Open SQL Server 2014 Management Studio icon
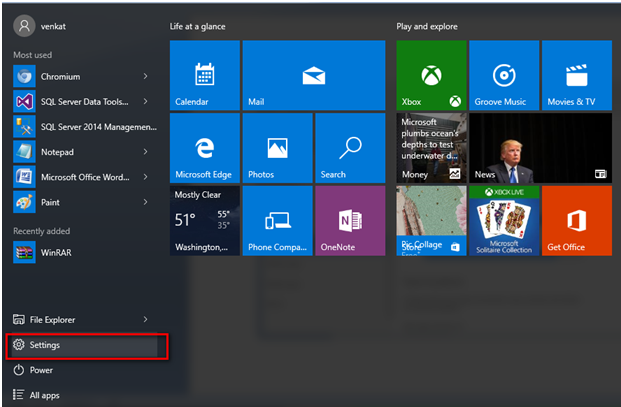Viewport: 621px width, 407px height. click(24, 127)
